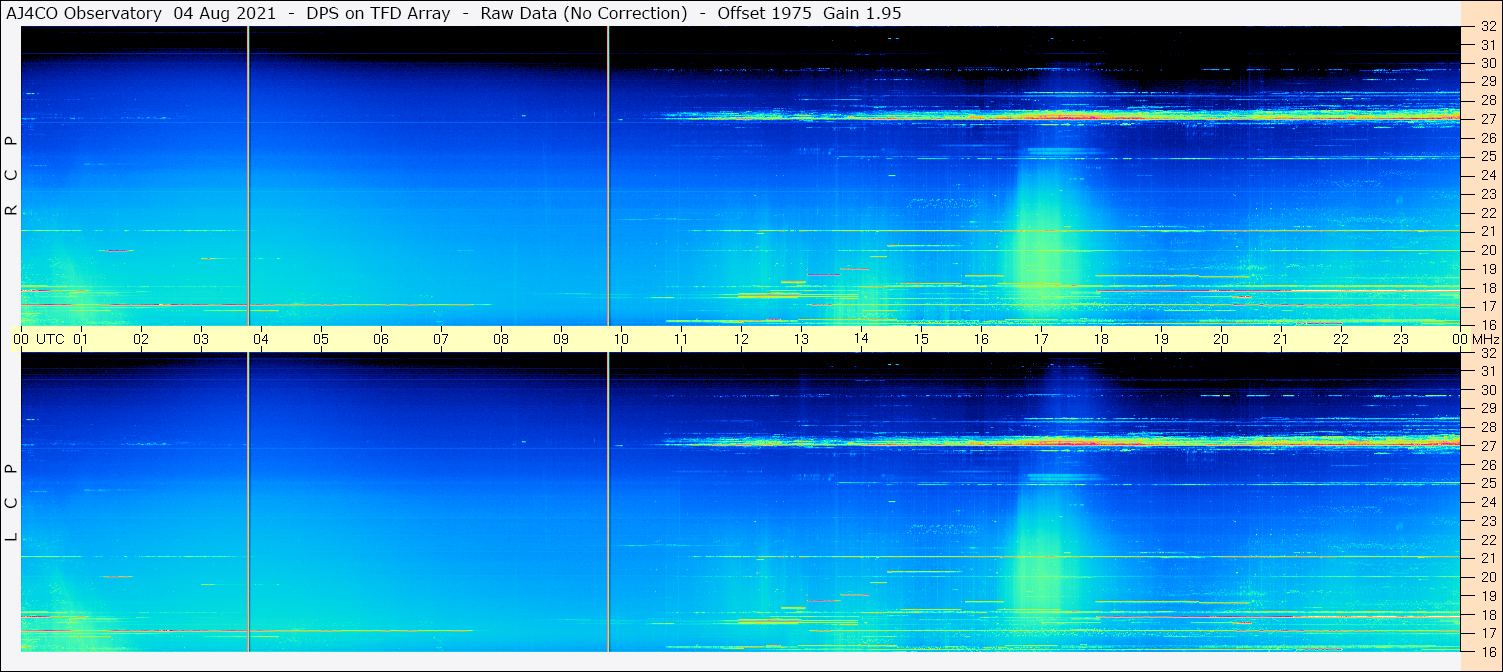This screenshot has width=1503, height=672.
Task: Click the "MHz" unit label on time axis
Action: tap(1484, 339)
